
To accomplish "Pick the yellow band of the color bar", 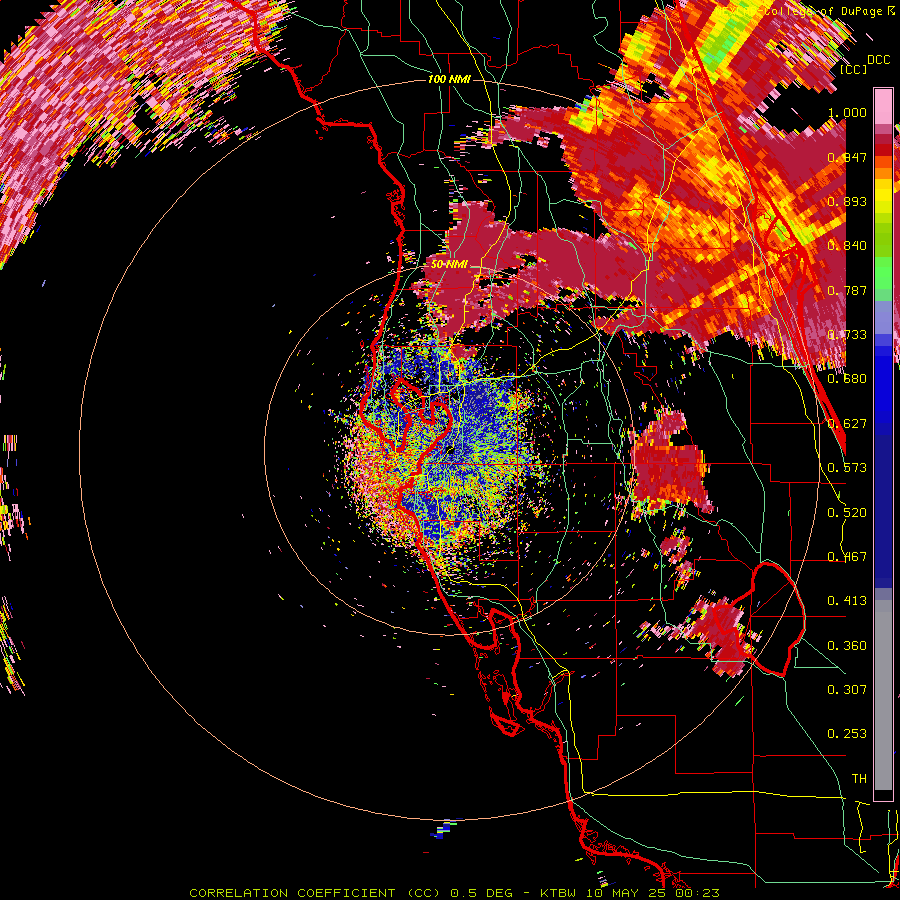I will (x=883, y=197).
